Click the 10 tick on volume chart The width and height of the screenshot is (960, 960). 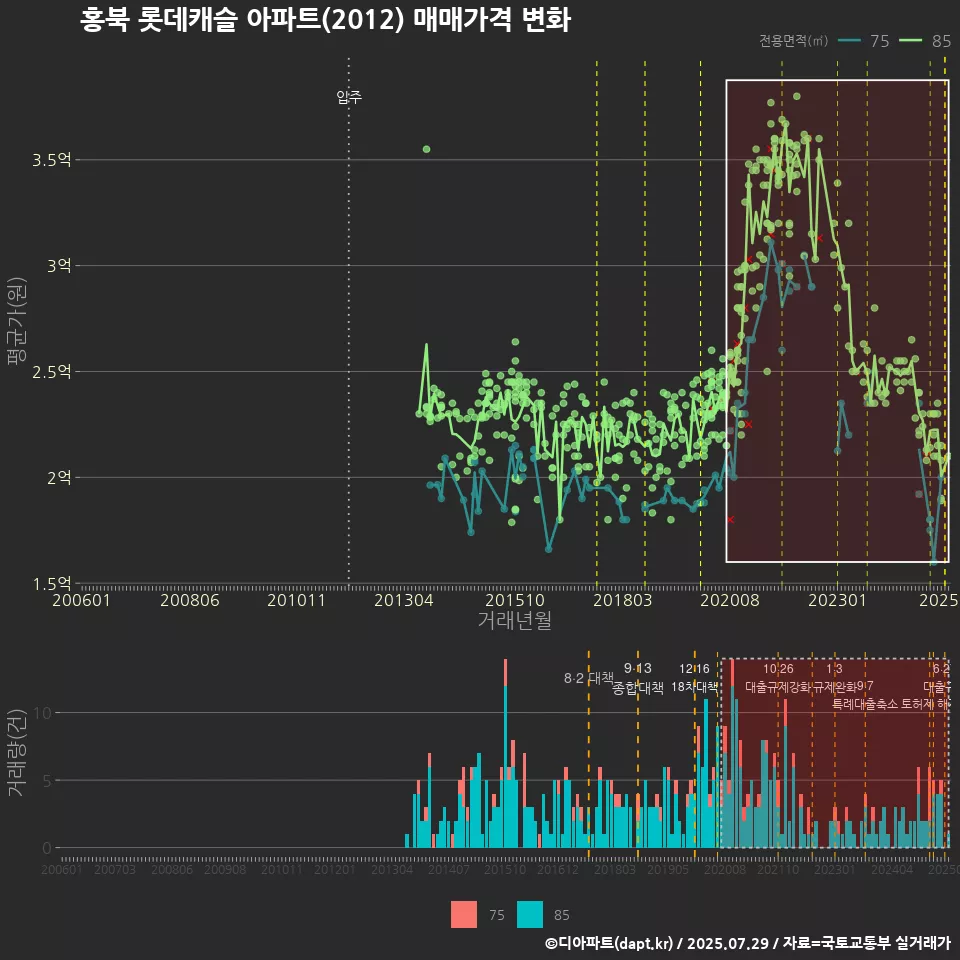[x=43, y=713]
